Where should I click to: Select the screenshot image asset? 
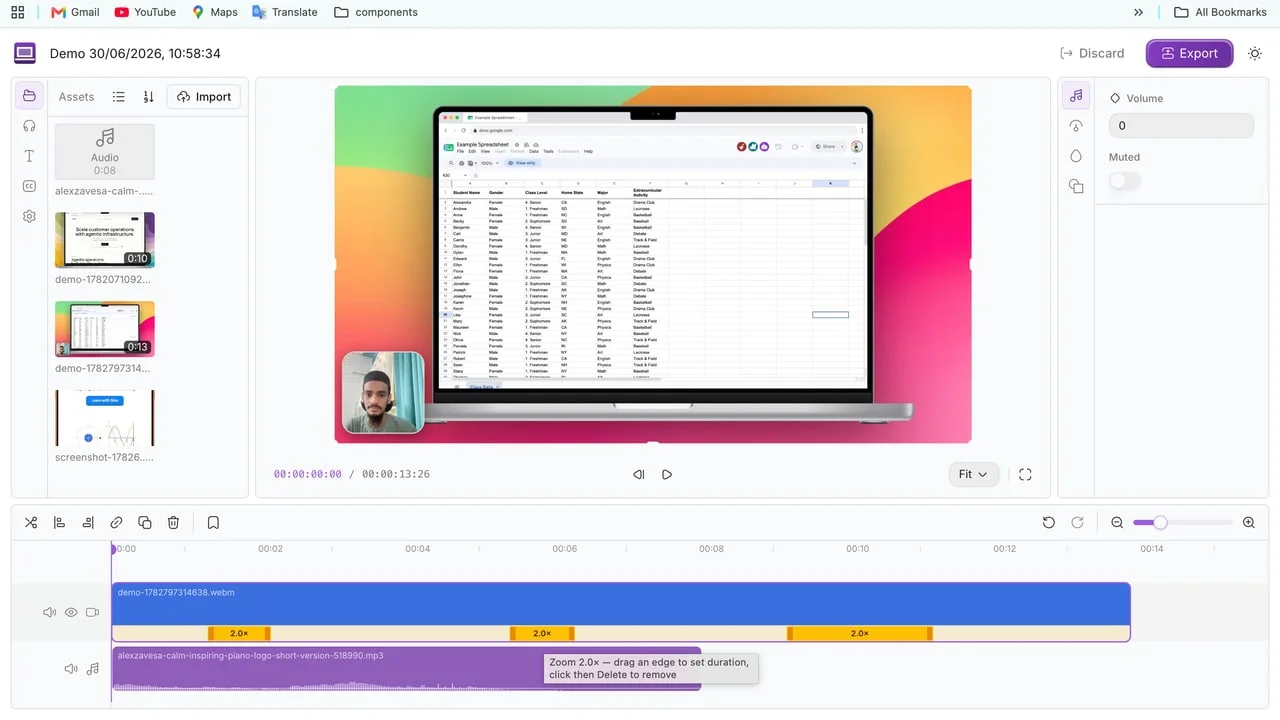pos(105,418)
